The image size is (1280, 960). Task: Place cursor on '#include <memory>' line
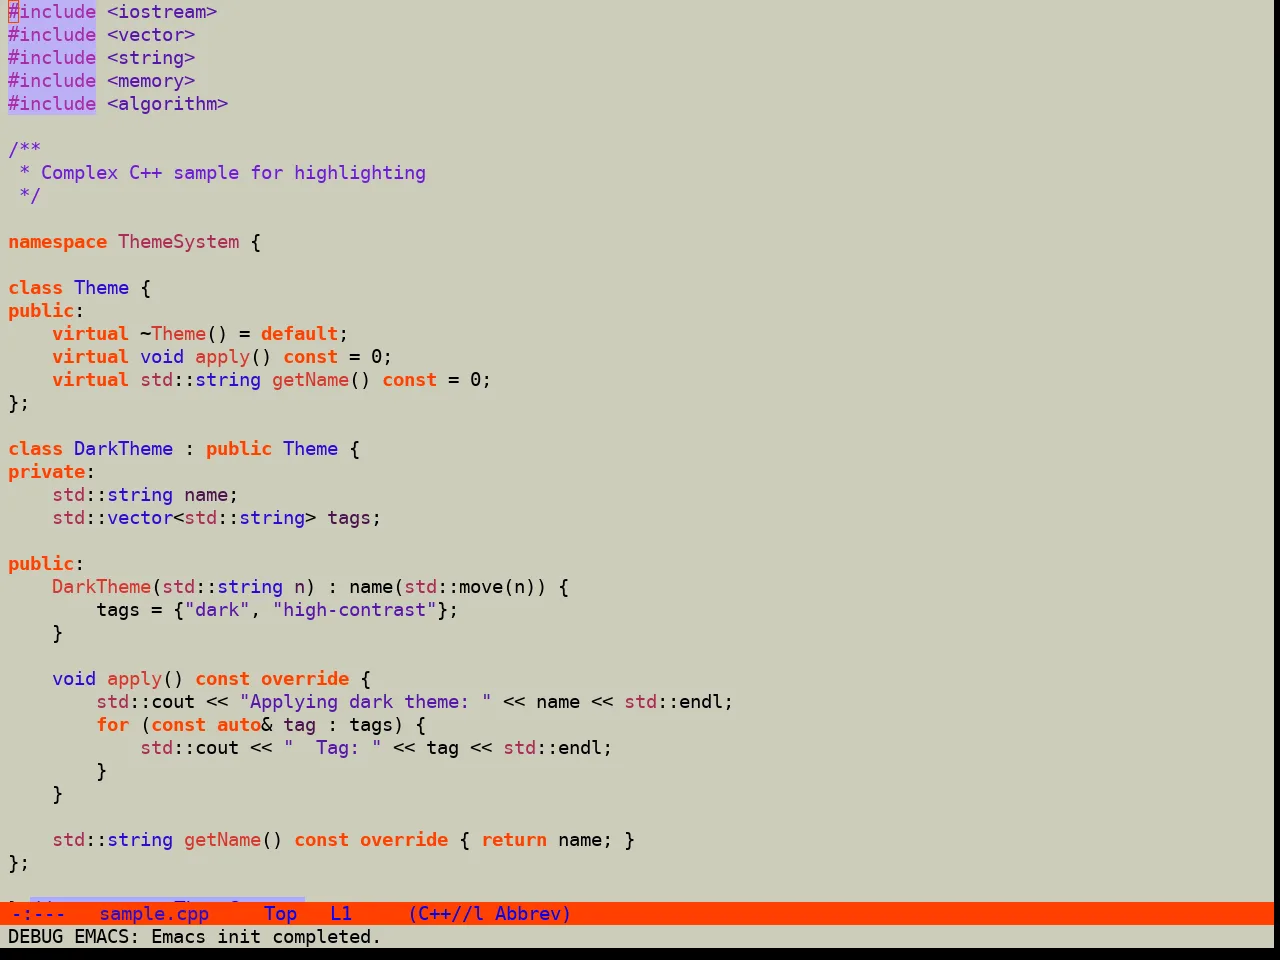click(102, 81)
